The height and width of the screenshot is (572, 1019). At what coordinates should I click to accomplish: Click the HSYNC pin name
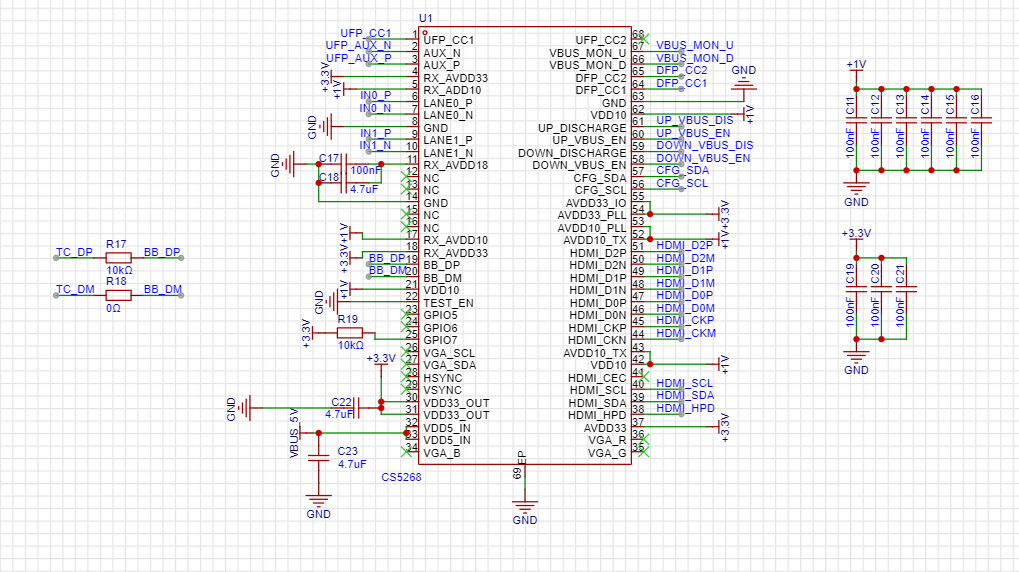[443, 378]
